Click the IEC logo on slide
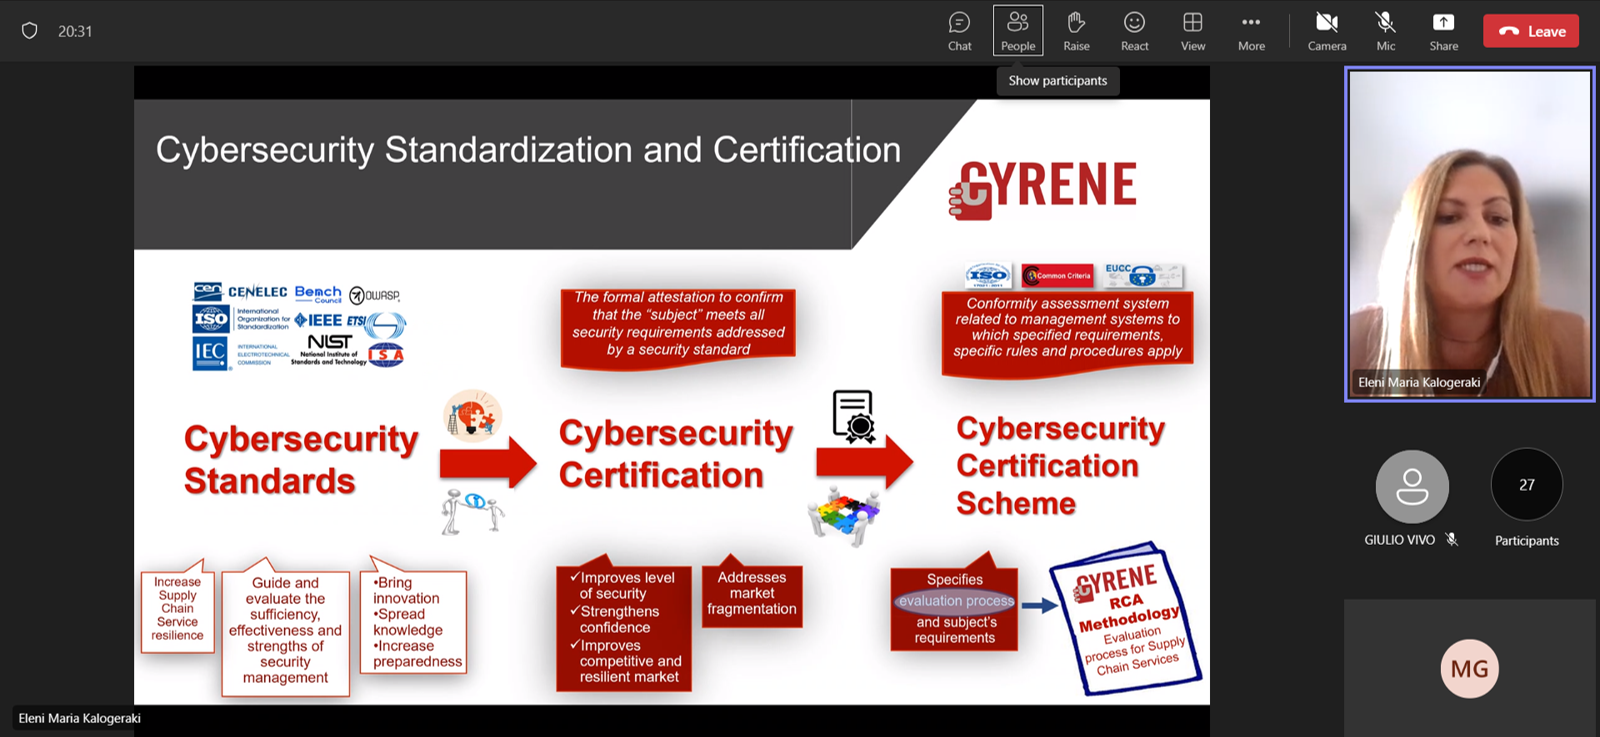1600x737 pixels. tap(210, 353)
